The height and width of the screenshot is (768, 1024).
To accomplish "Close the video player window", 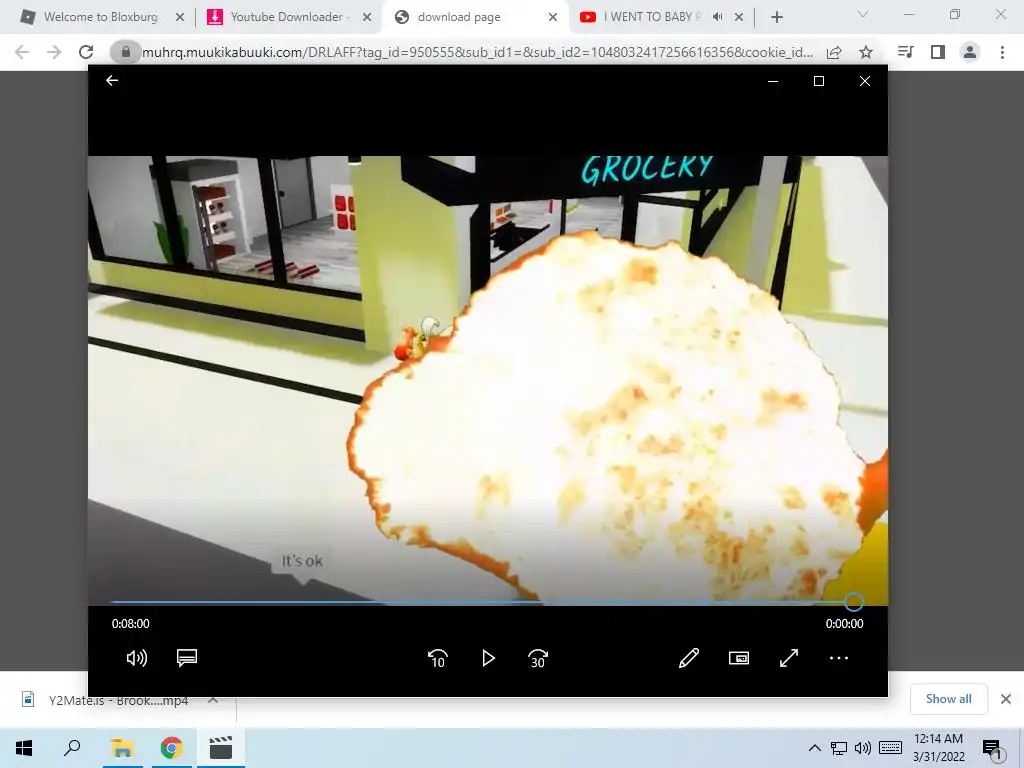I will pyautogui.click(x=865, y=81).
